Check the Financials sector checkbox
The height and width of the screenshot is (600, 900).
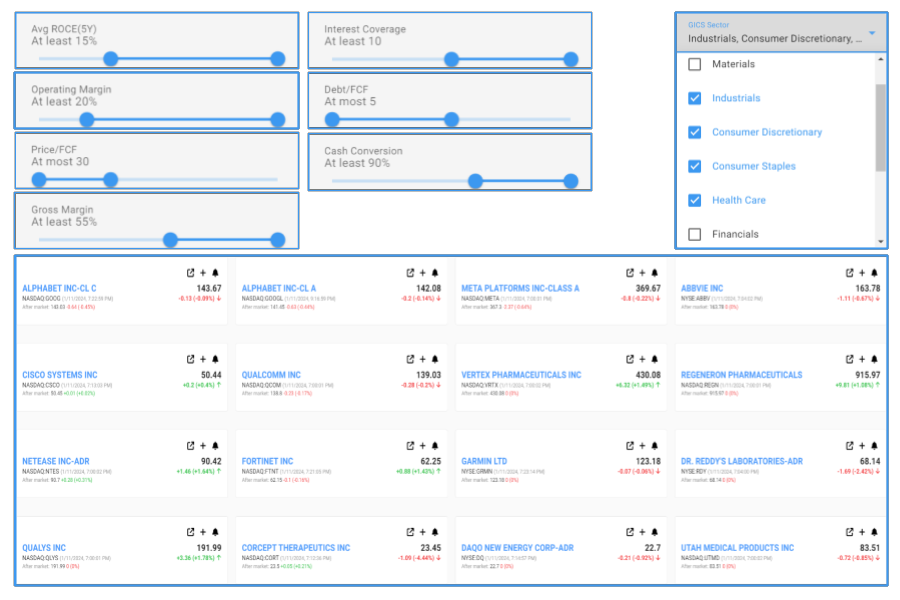pyautogui.click(x=695, y=234)
